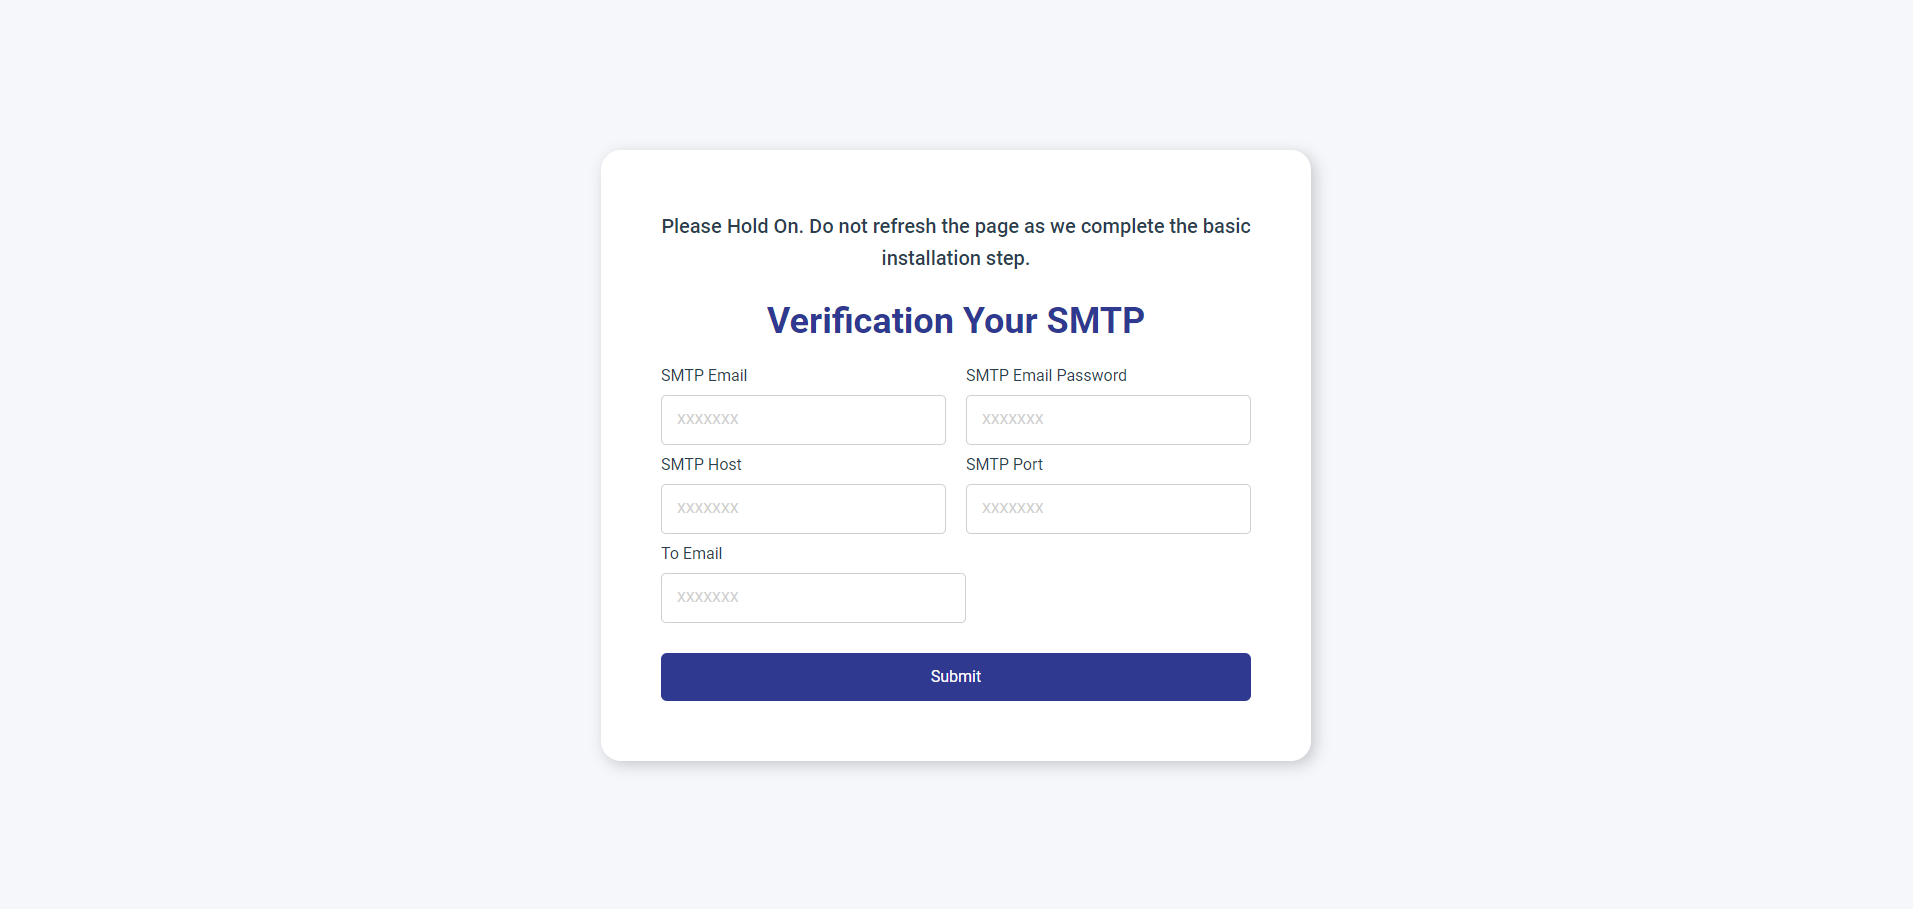The image size is (1913, 909).
Task: Click the "SMTP Email" field label
Action: (x=704, y=376)
